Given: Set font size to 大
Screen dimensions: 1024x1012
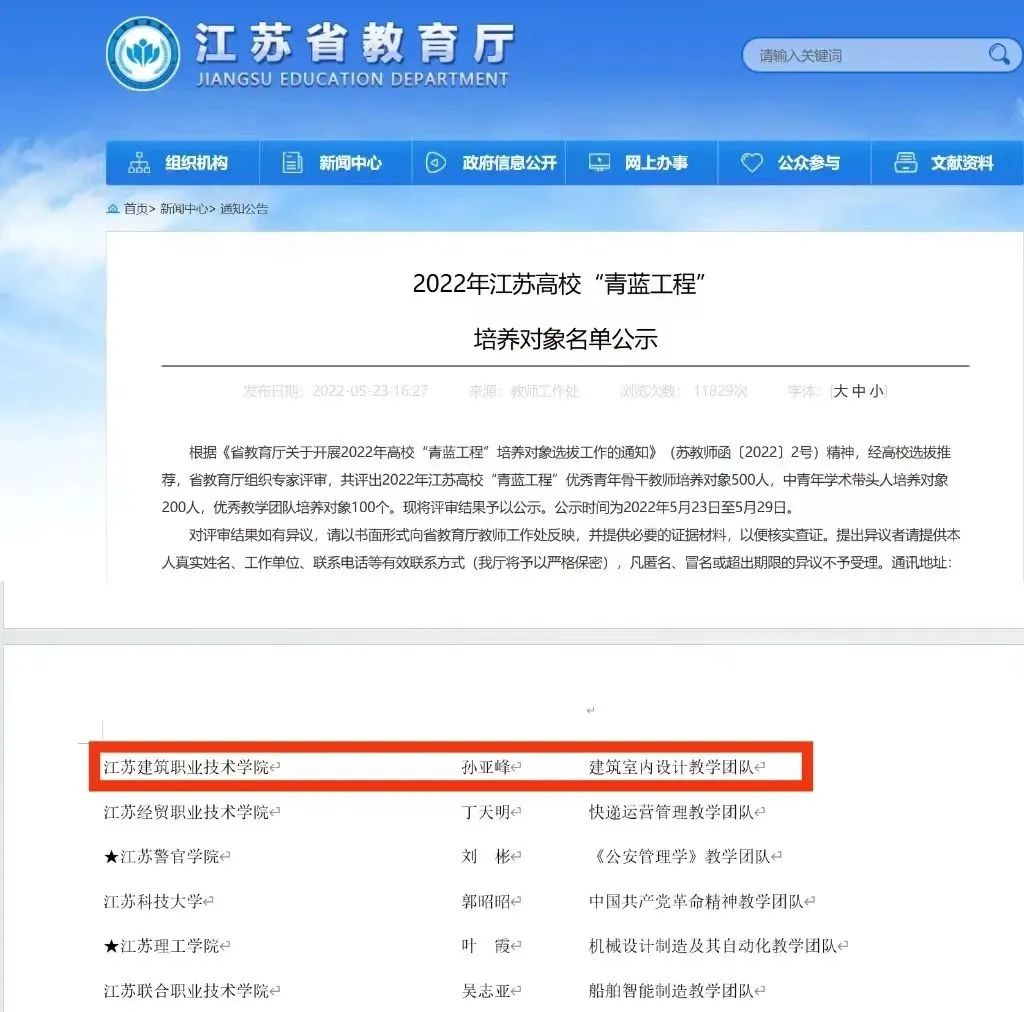Looking at the screenshot, I should point(841,391).
